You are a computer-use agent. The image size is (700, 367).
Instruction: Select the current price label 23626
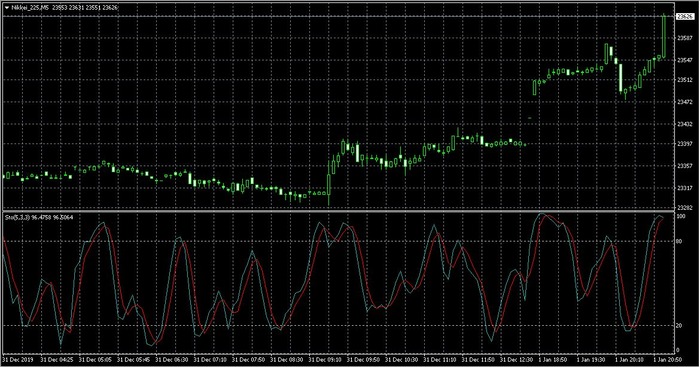click(685, 17)
